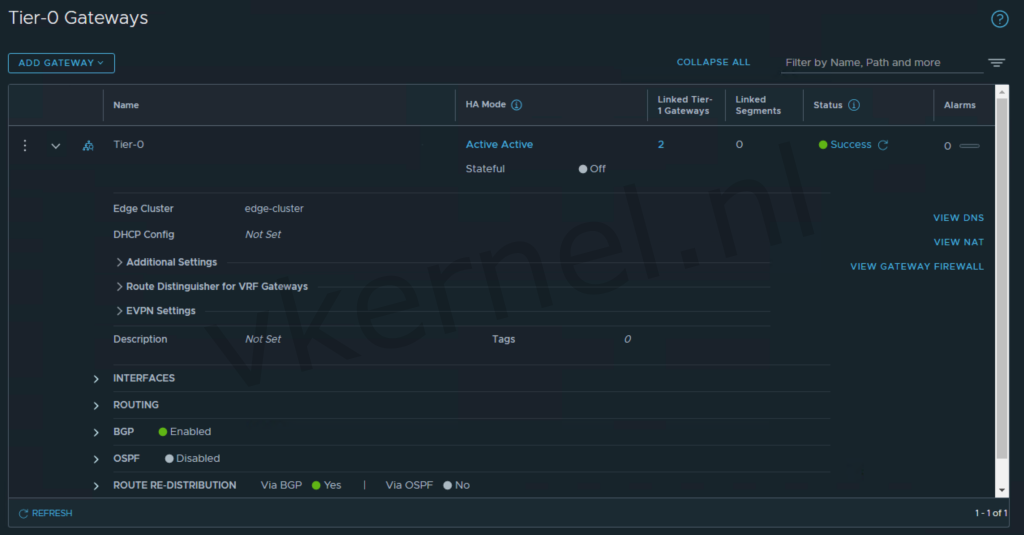
Task: Open the View Gateway Firewall link
Action: 916,267
